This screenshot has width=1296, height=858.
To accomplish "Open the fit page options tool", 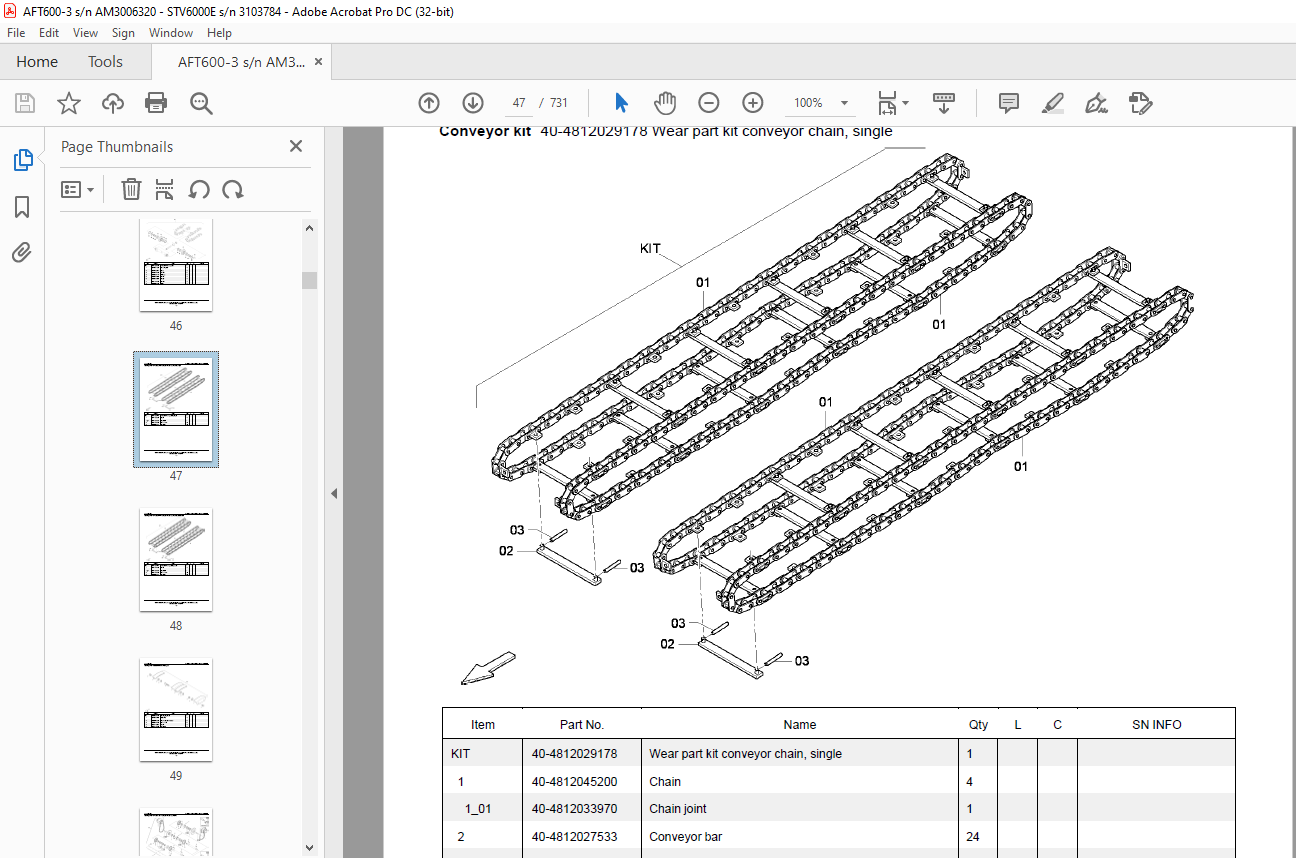I will tap(892, 103).
